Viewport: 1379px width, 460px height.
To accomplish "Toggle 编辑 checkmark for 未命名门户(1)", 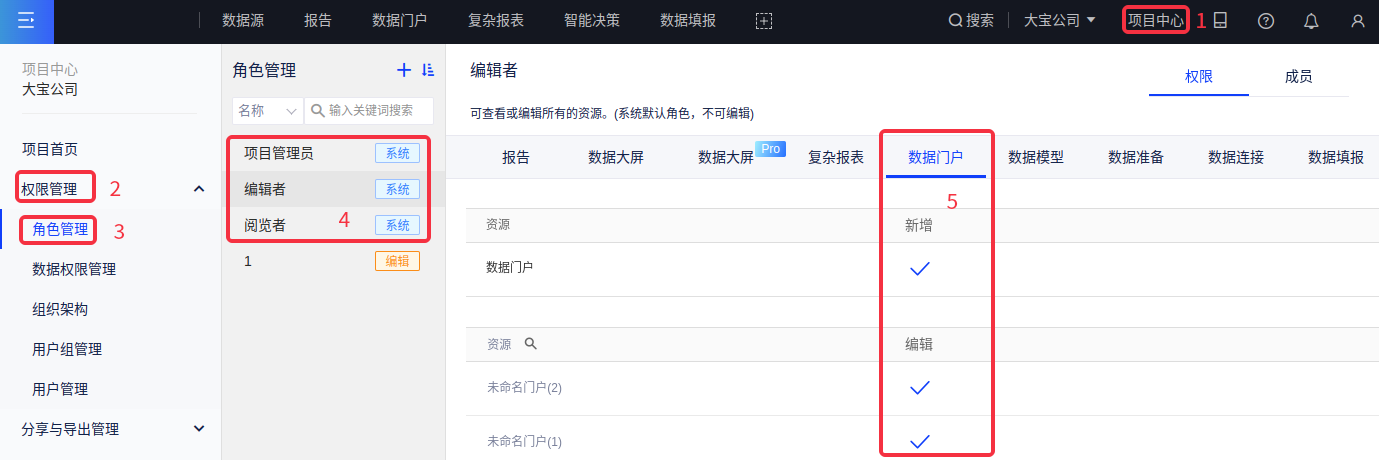I will 920,441.
